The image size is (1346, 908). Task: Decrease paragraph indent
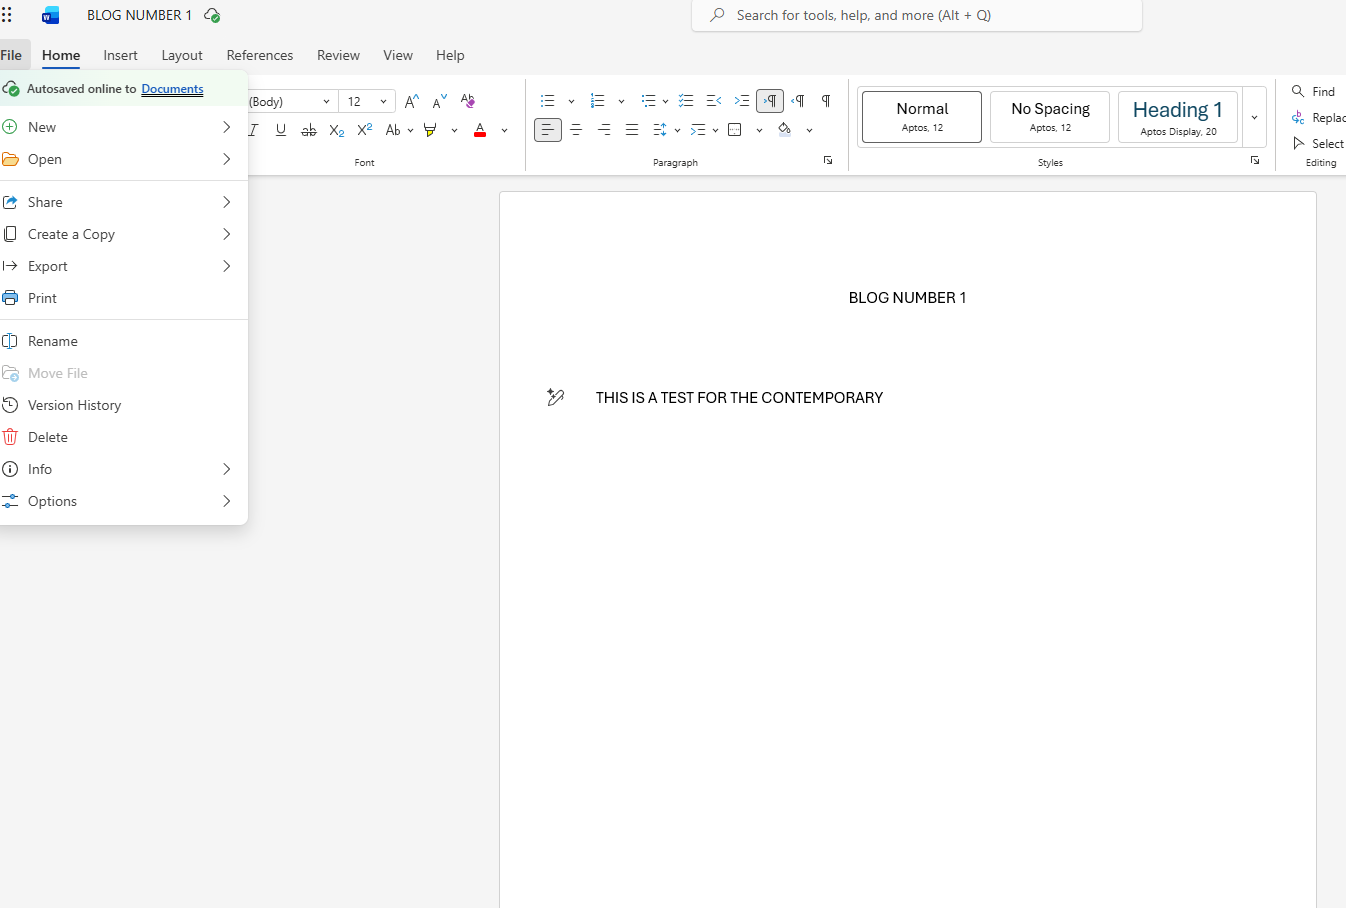(714, 101)
